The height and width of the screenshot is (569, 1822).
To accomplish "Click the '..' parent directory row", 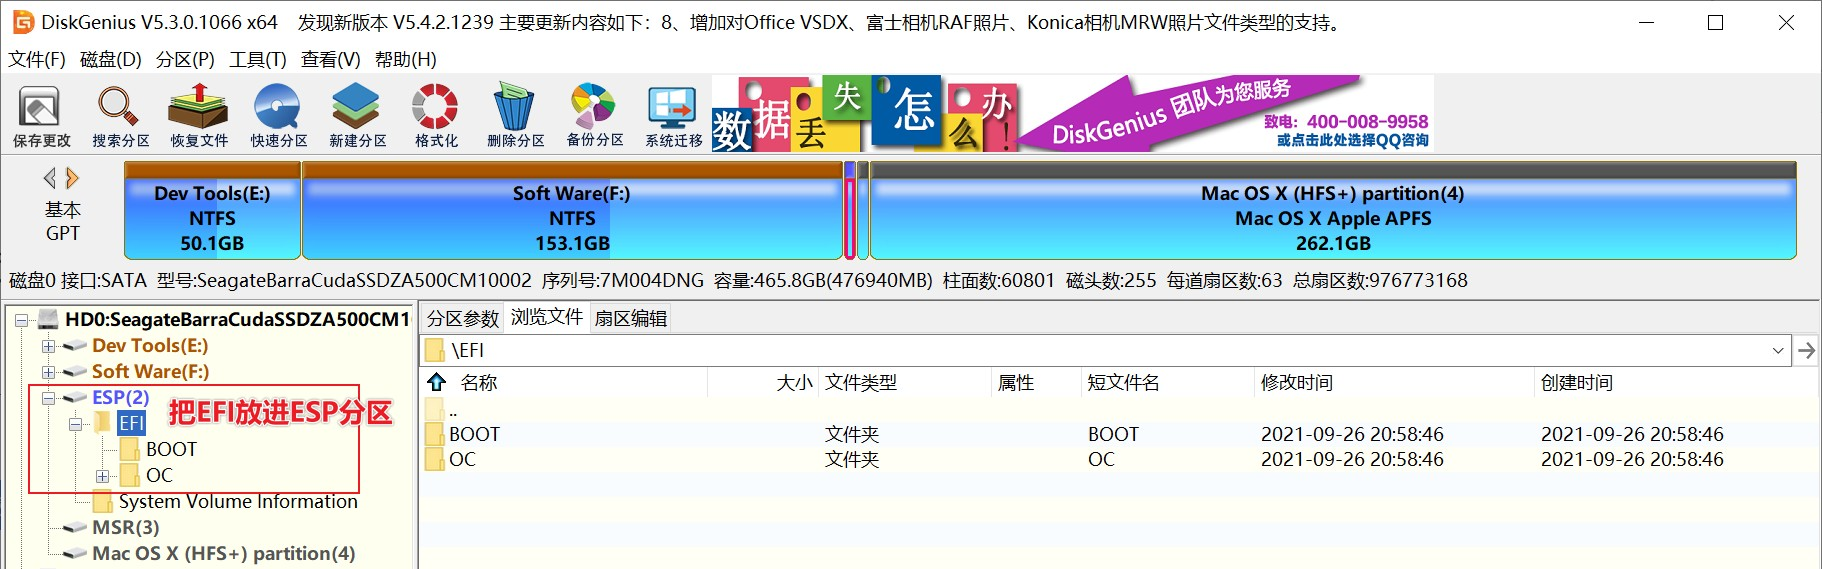I will pyautogui.click(x=1118, y=409).
